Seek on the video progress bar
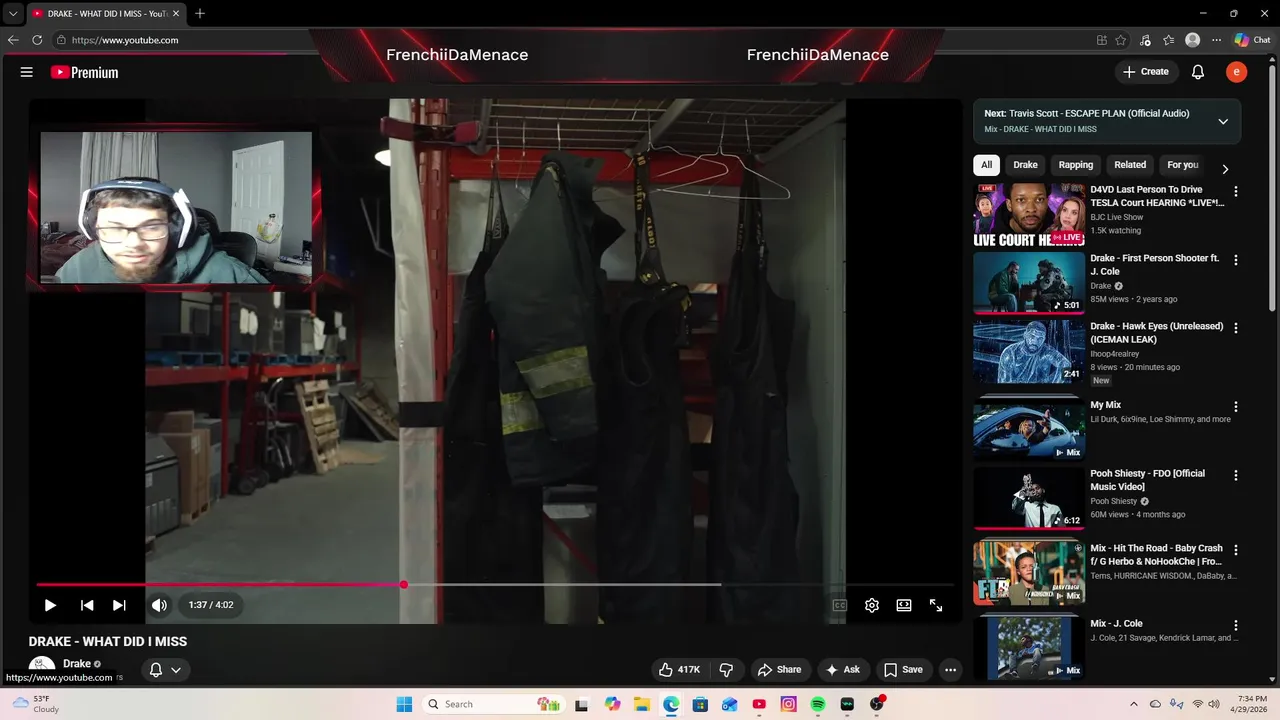 click(x=496, y=584)
